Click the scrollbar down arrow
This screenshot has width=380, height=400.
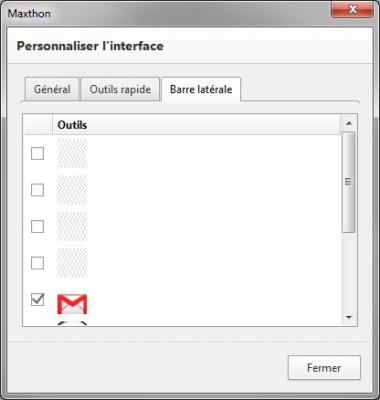(349, 317)
